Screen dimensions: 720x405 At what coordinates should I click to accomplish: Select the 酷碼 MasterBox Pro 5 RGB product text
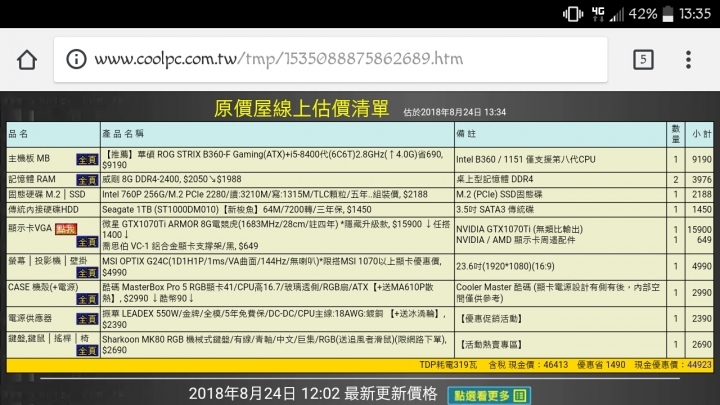pyautogui.click(x=268, y=292)
